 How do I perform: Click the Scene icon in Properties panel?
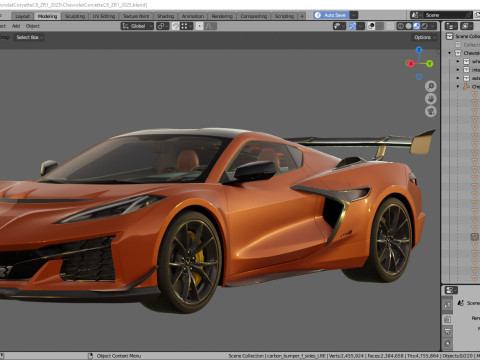pos(461,303)
